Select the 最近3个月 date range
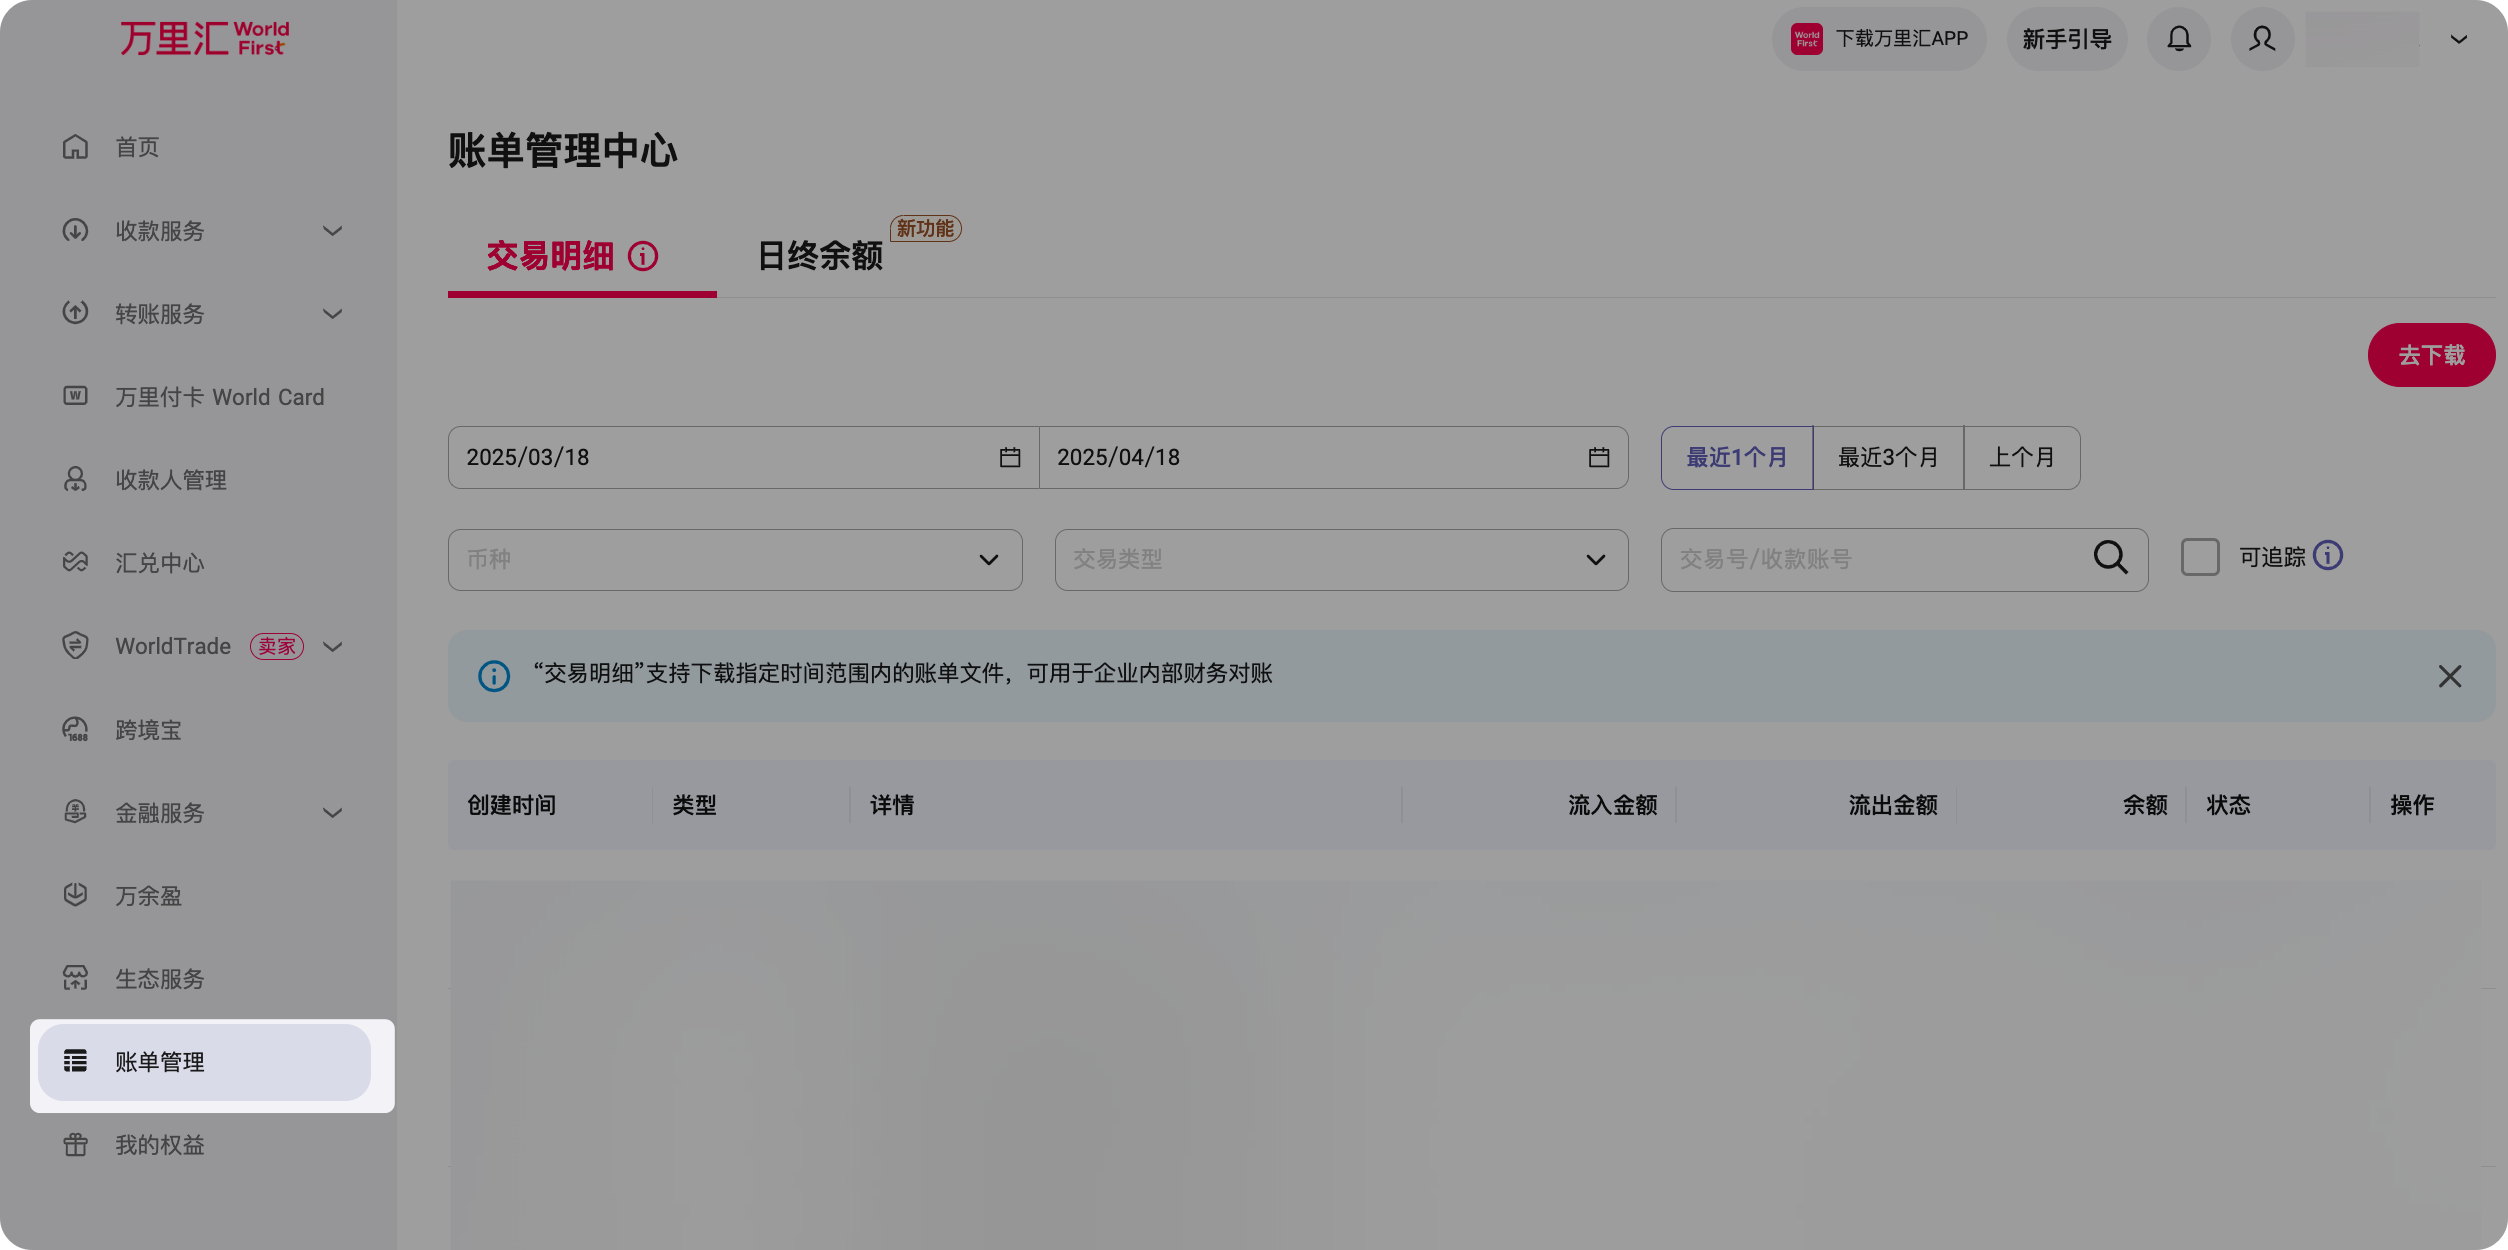The image size is (2508, 1250). click(x=1888, y=457)
